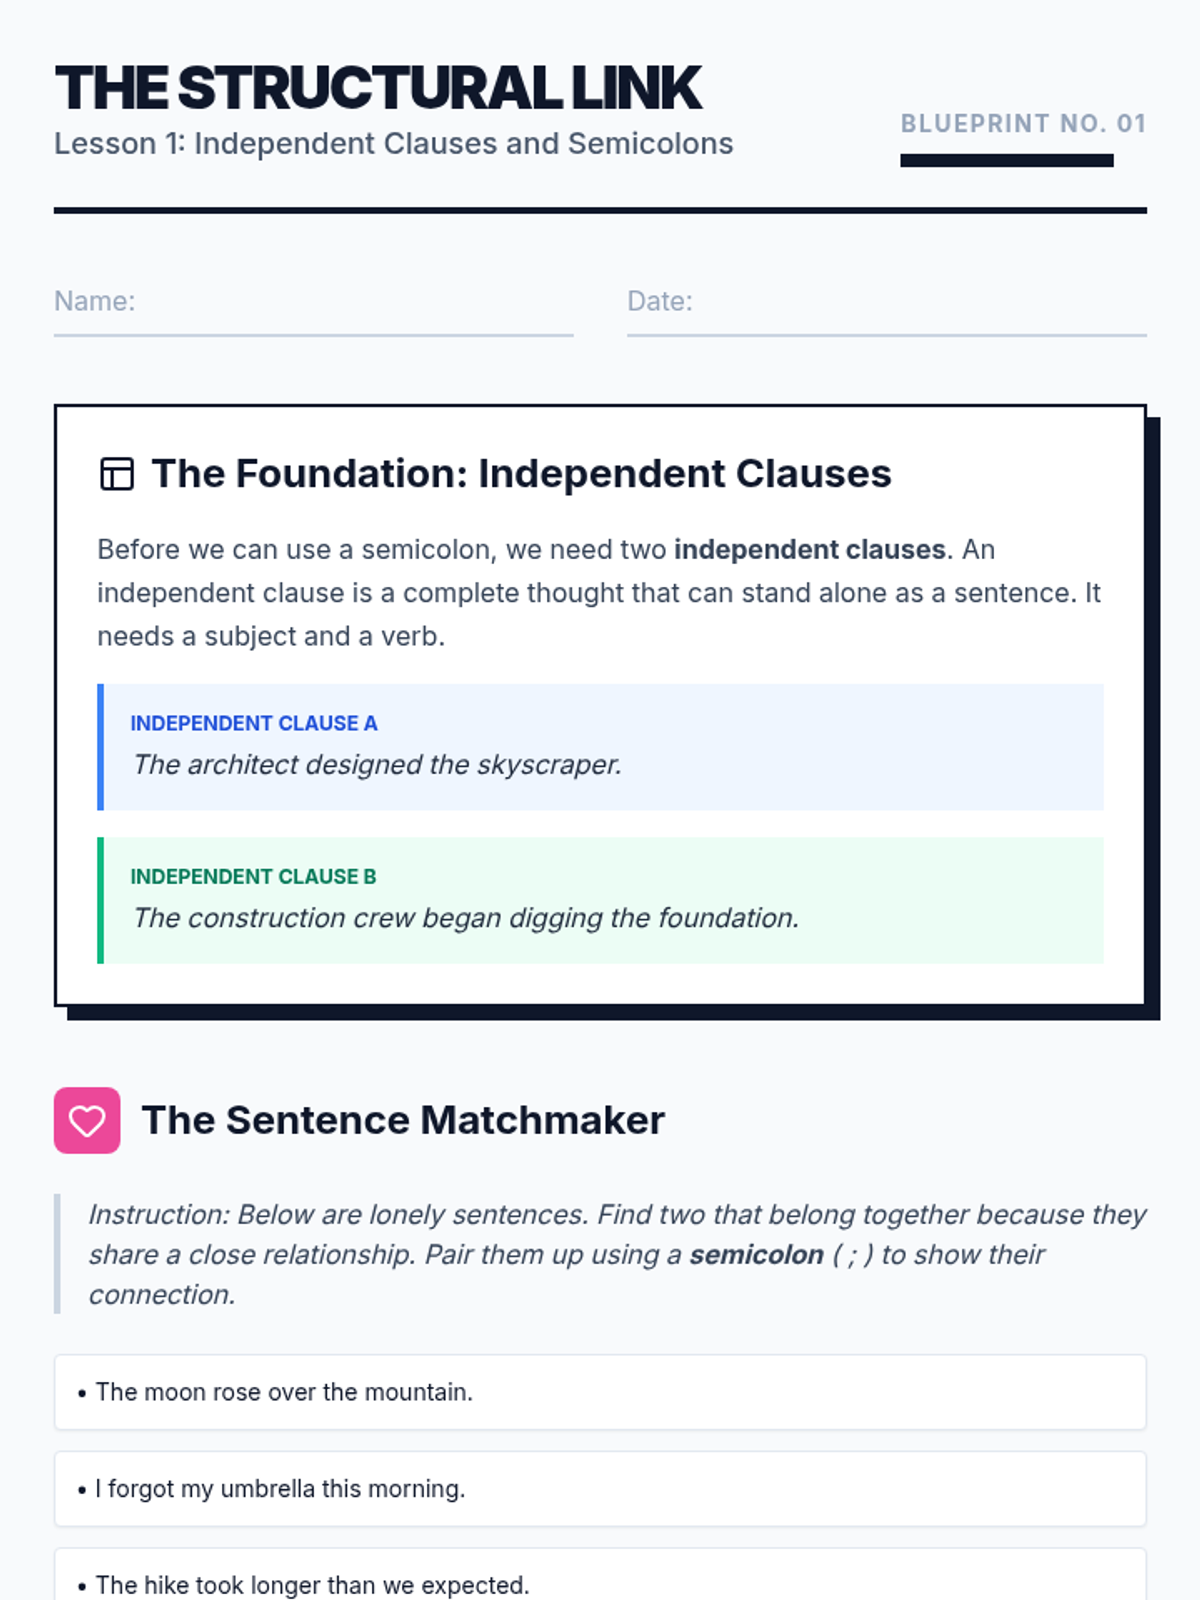Click the pink heart icon
Viewport: 1200px width, 1600px height.
(87, 1120)
